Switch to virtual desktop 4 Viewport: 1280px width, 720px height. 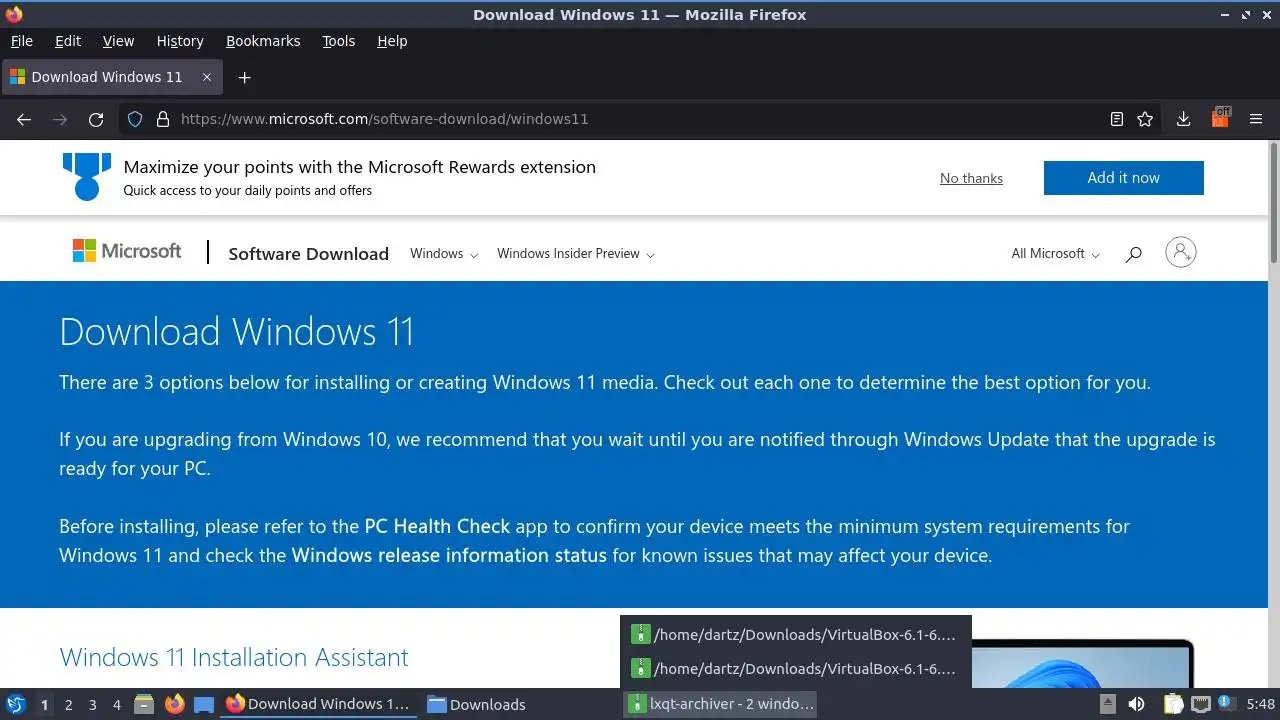(x=116, y=704)
